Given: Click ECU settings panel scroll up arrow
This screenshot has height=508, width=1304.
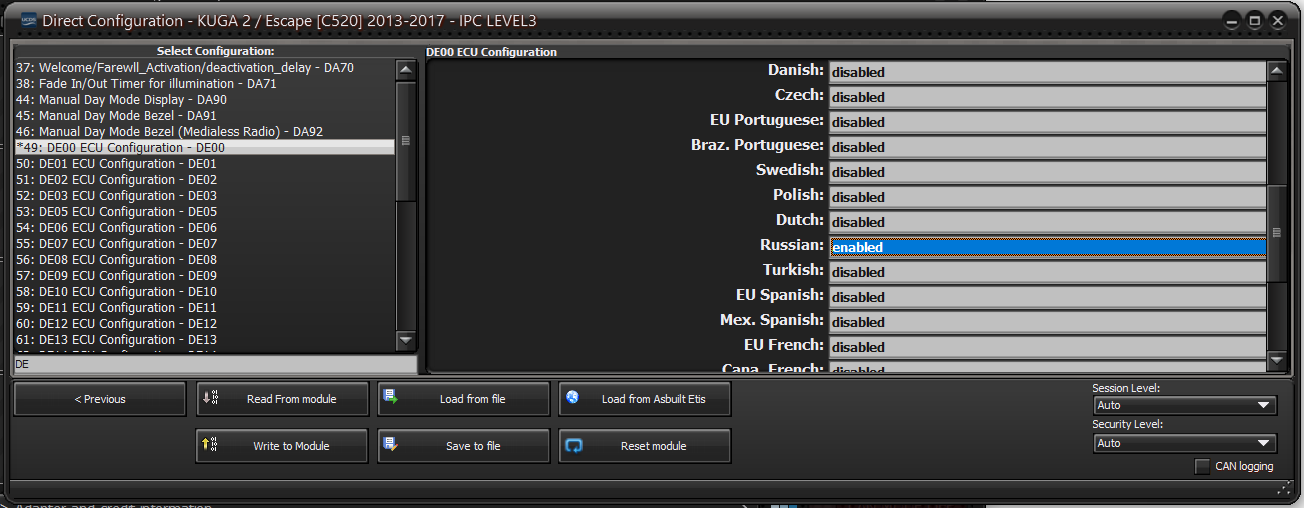Looking at the screenshot, I should click(x=1276, y=71).
